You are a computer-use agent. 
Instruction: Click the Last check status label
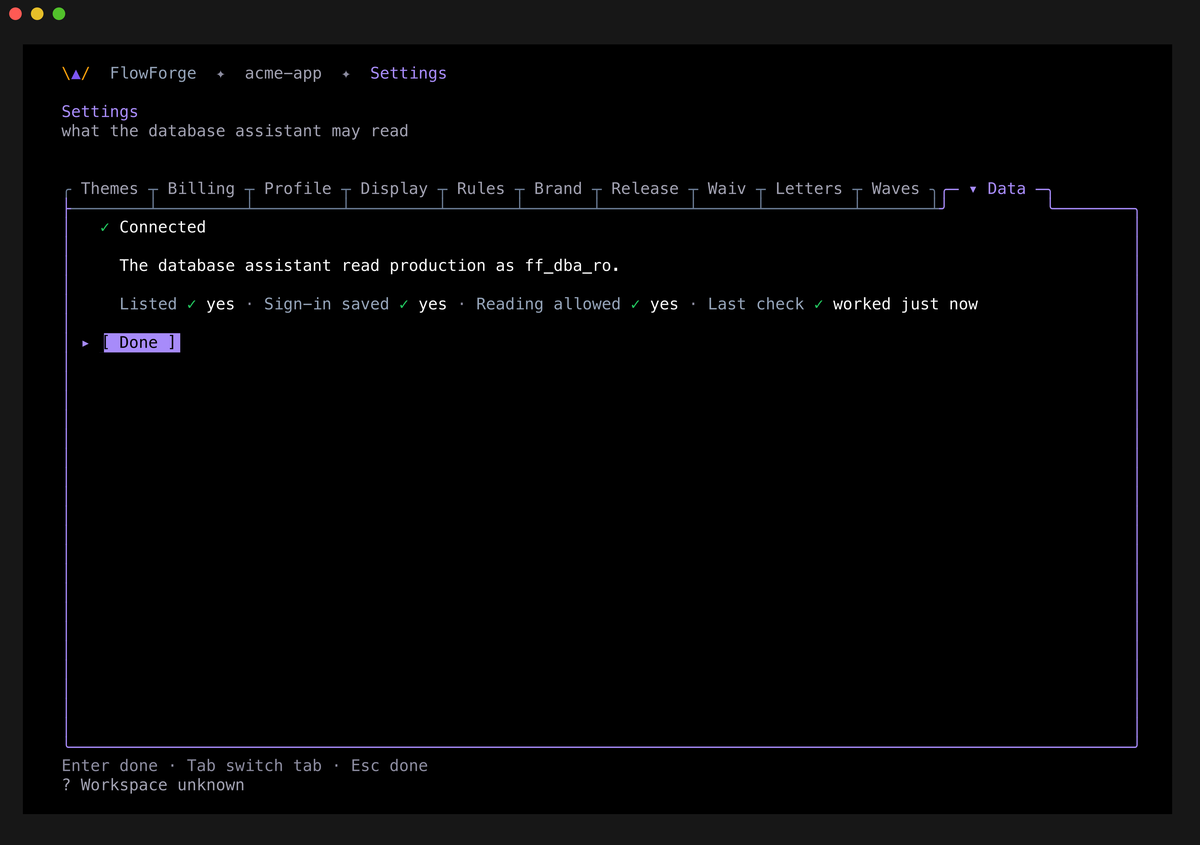coord(756,304)
